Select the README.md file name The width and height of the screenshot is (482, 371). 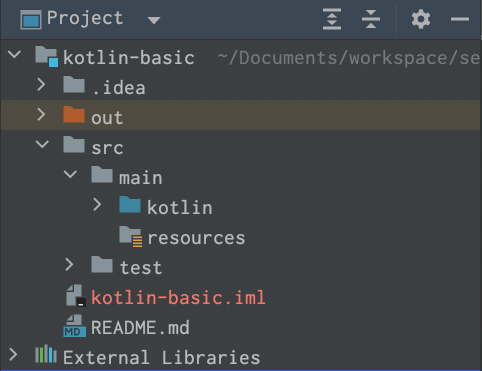point(140,327)
